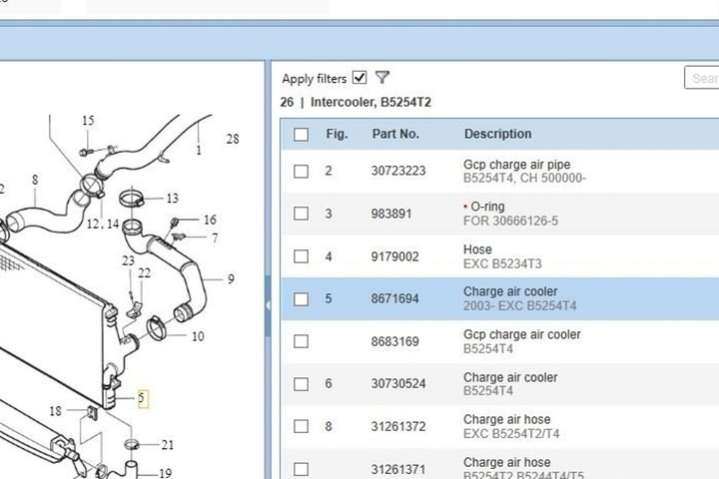Sort by the Description column header

[x=497, y=134]
